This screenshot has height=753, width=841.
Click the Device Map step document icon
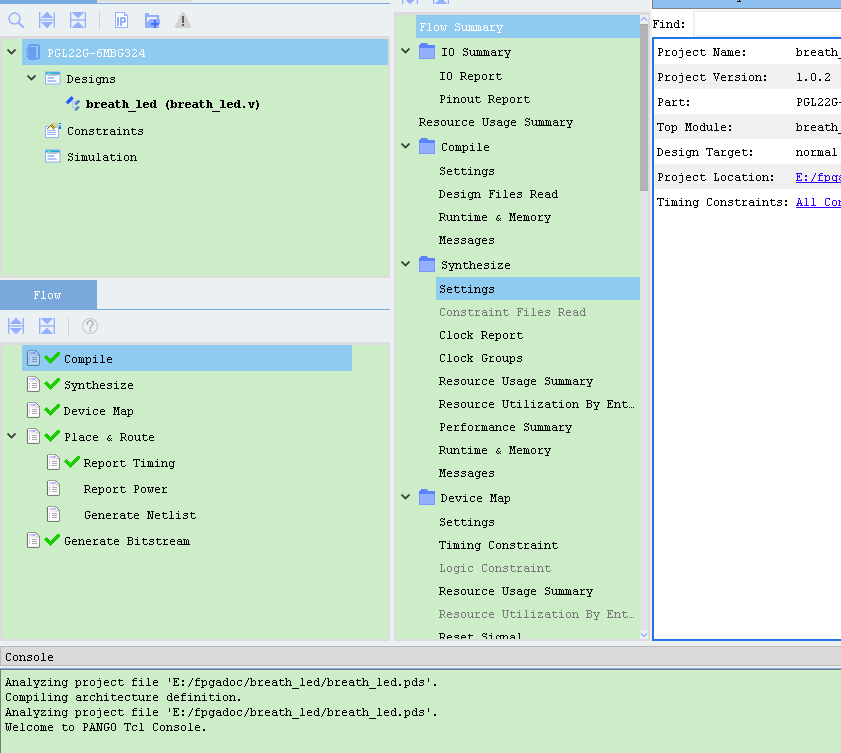(33, 410)
